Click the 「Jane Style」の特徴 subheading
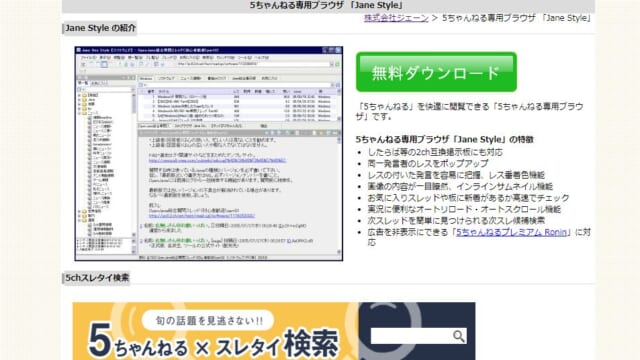Image resolution: width=640 pixels, height=360 pixels. [x=444, y=139]
